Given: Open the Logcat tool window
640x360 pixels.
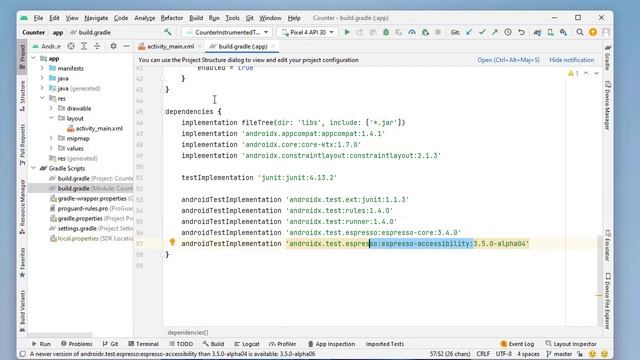Looking at the screenshot, I should pos(247,344).
